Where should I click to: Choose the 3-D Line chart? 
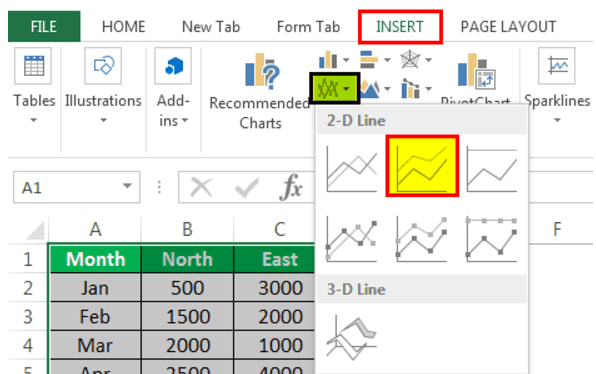352,338
